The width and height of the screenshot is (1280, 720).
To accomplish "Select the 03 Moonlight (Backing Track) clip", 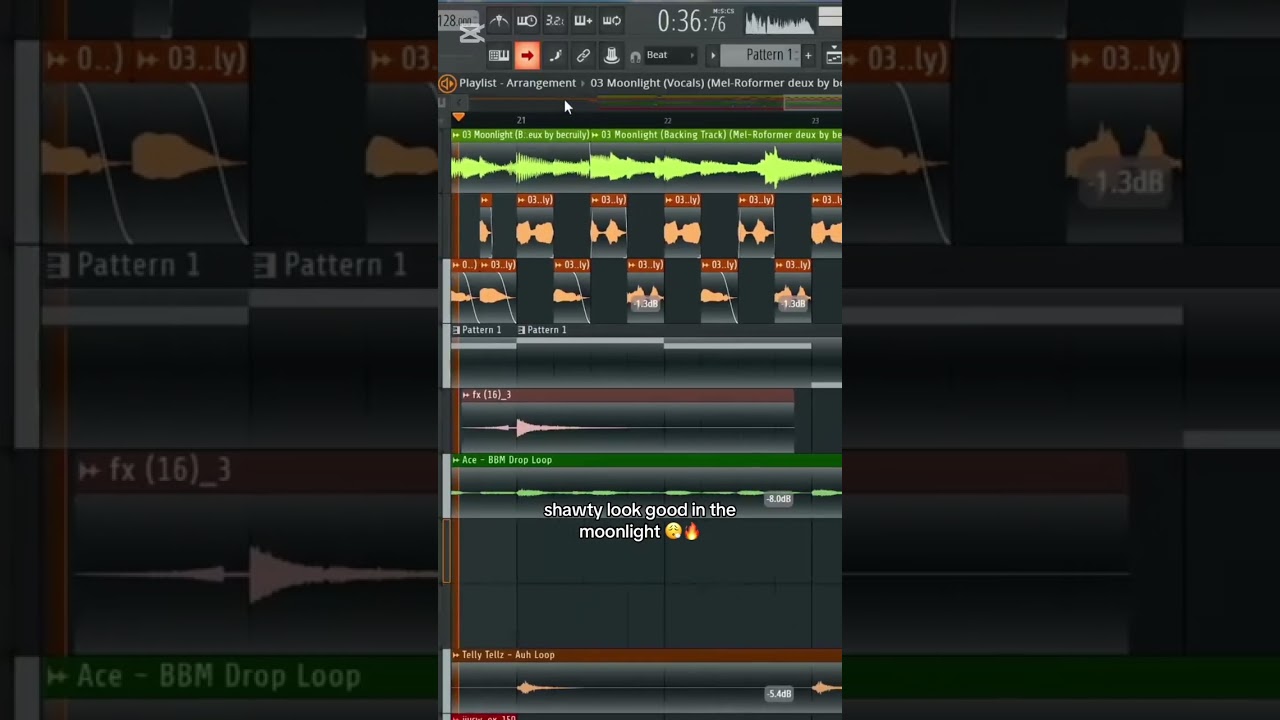I will point(716,160).
